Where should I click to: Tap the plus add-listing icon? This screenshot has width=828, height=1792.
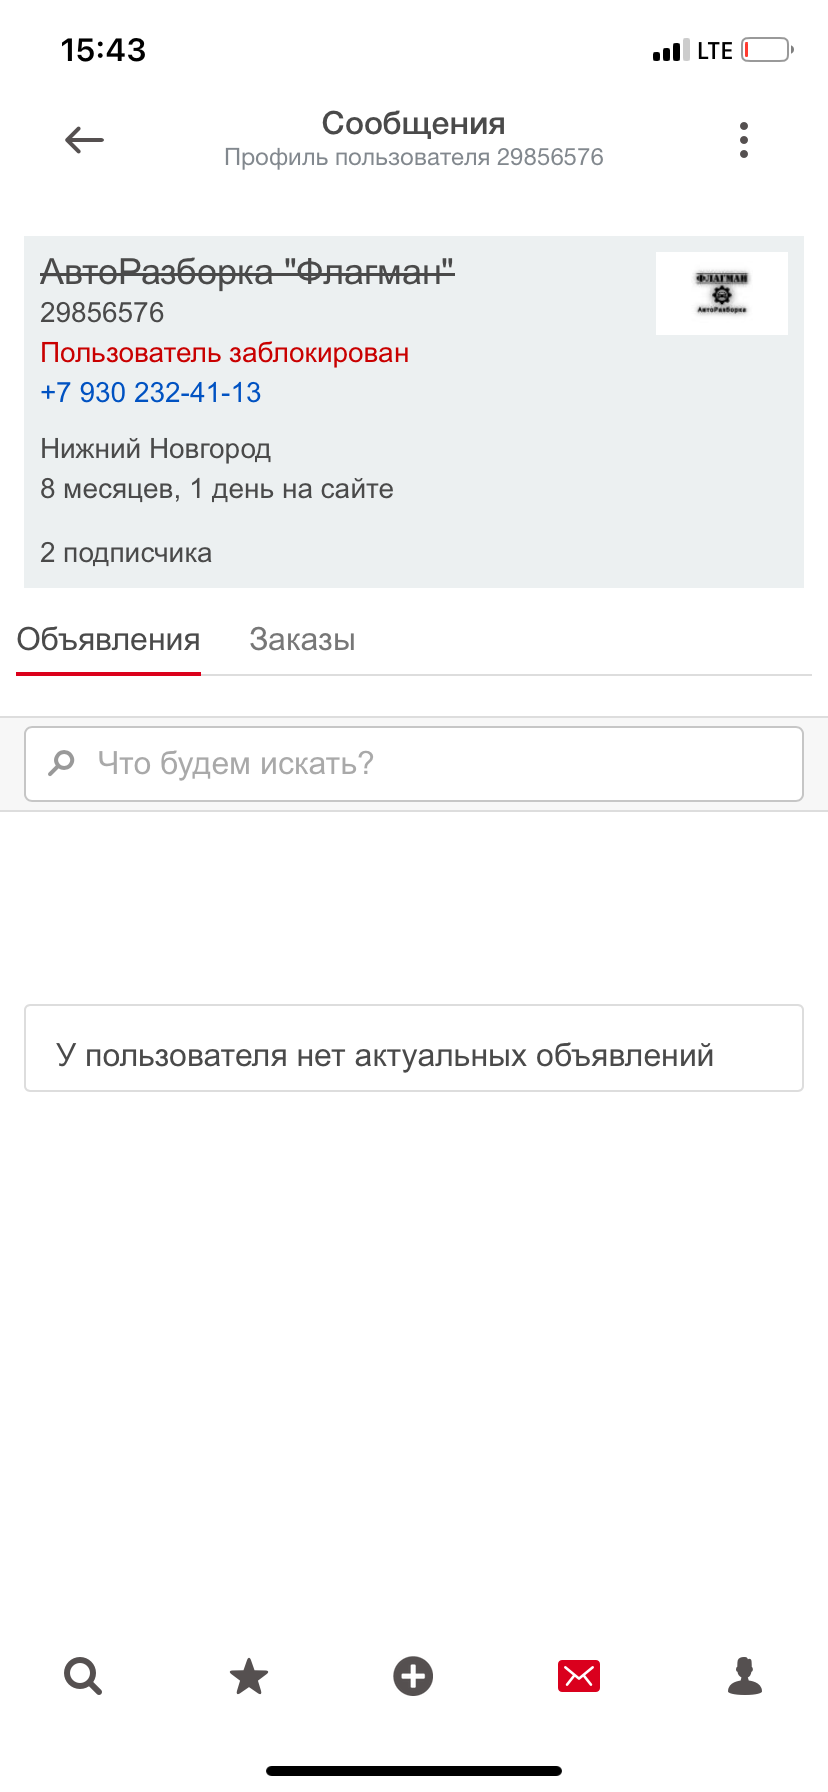pos(413,1676)
